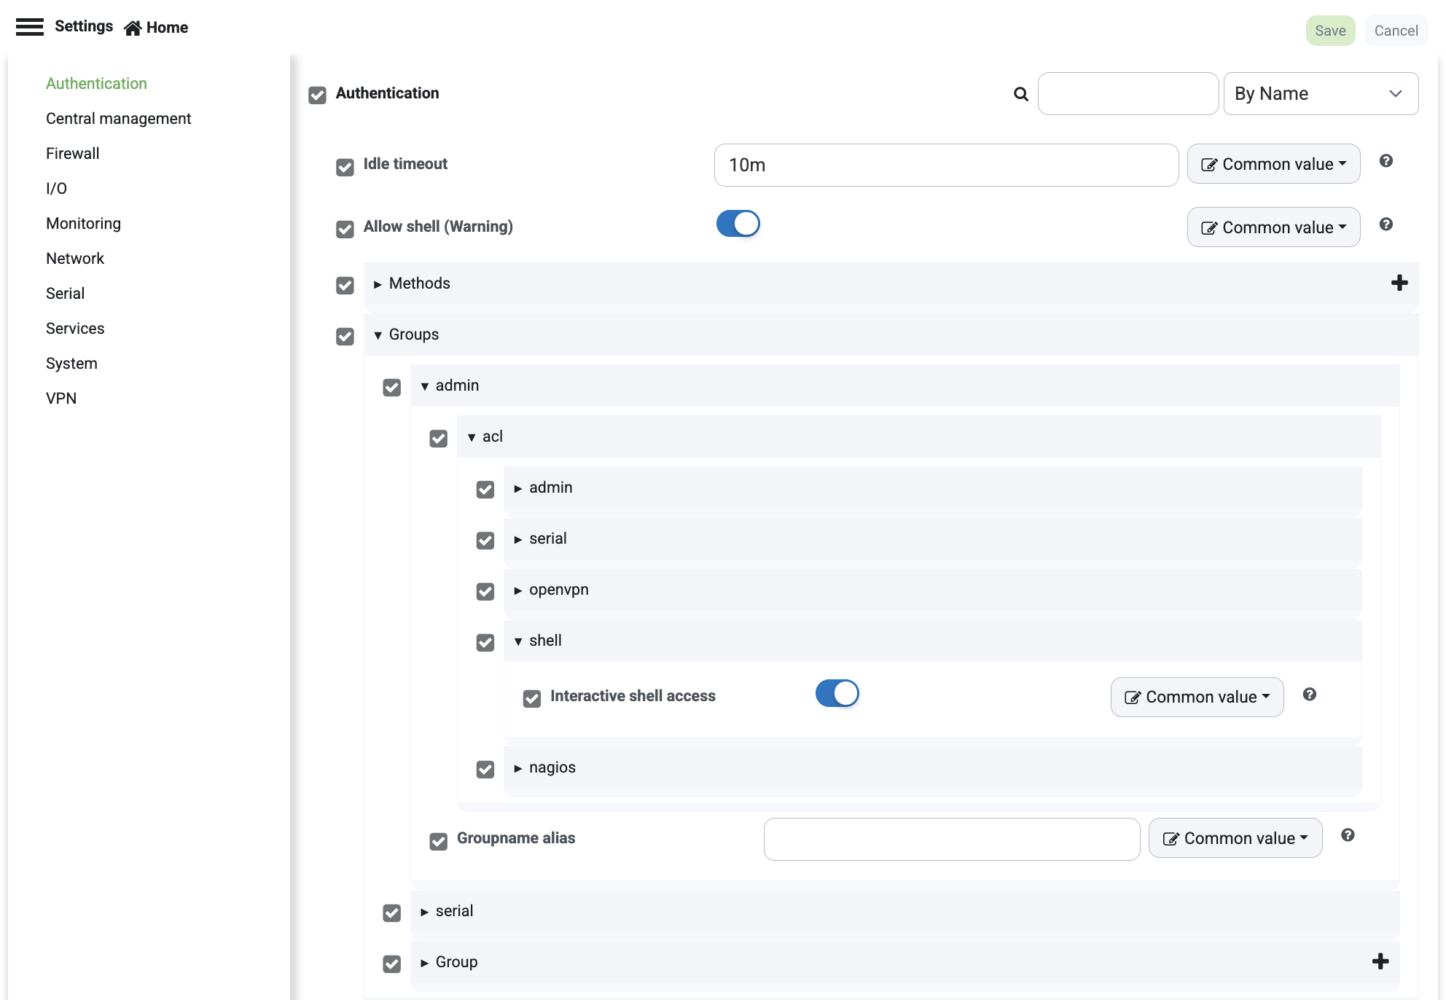
Task: Open the By Name dropdown
Action: click(1320, 94)
